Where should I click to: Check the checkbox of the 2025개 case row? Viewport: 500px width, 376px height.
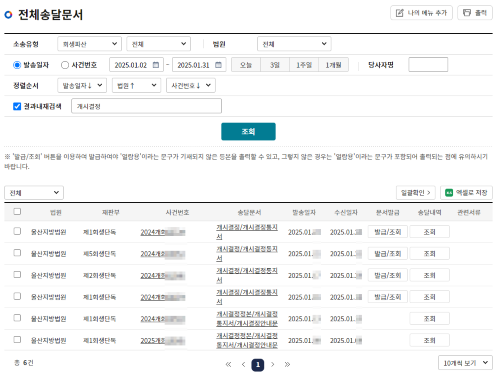[x=17, y=340]
